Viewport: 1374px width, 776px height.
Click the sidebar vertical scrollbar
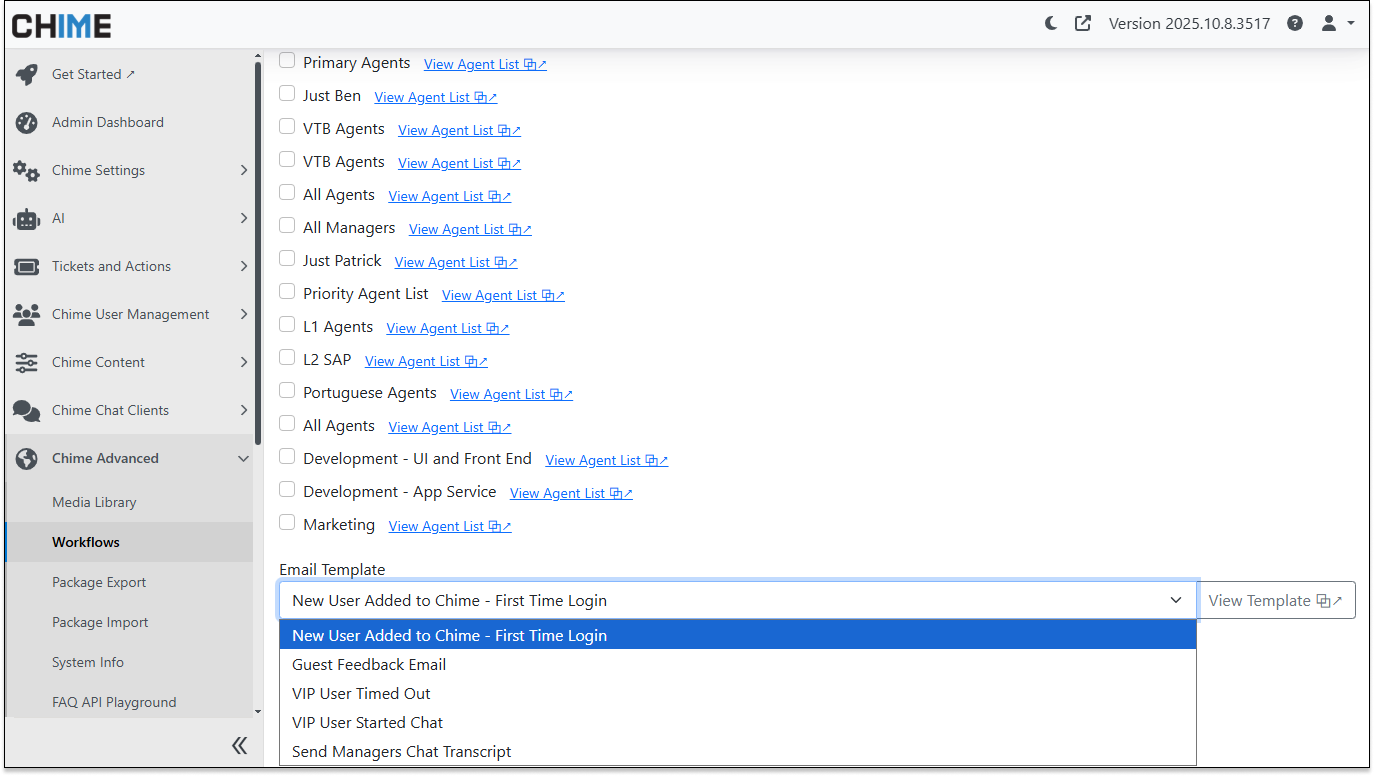[258, 250]
